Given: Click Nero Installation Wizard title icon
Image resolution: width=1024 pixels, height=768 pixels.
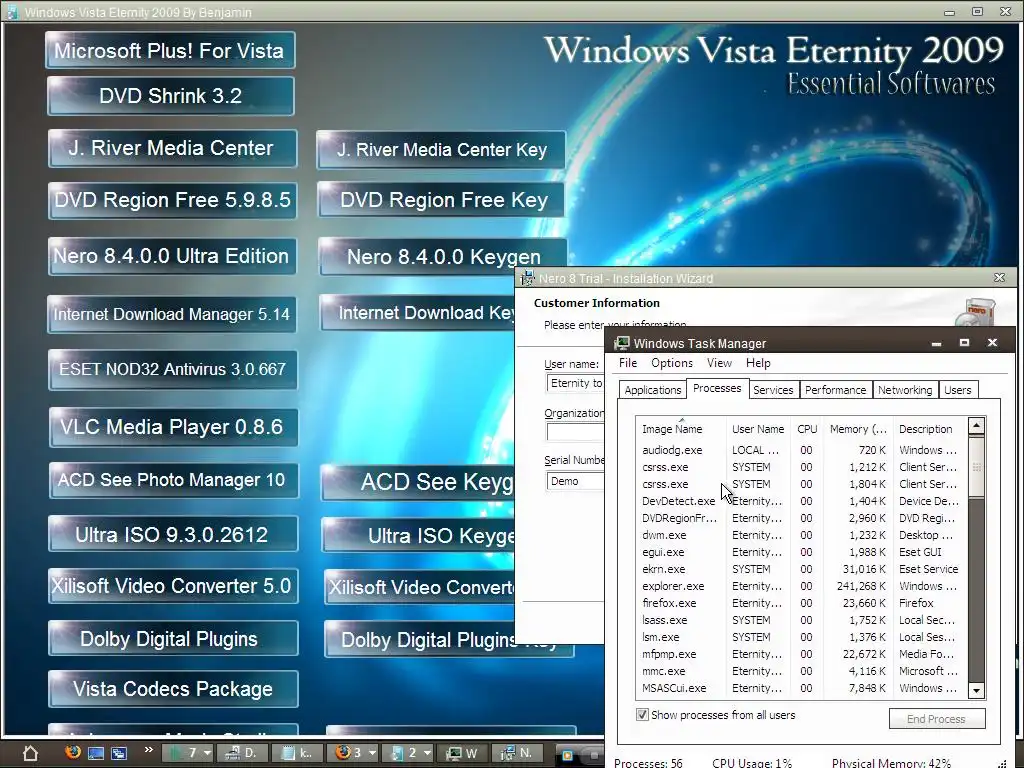Looking at the screenshot, I should pos(526,278).
